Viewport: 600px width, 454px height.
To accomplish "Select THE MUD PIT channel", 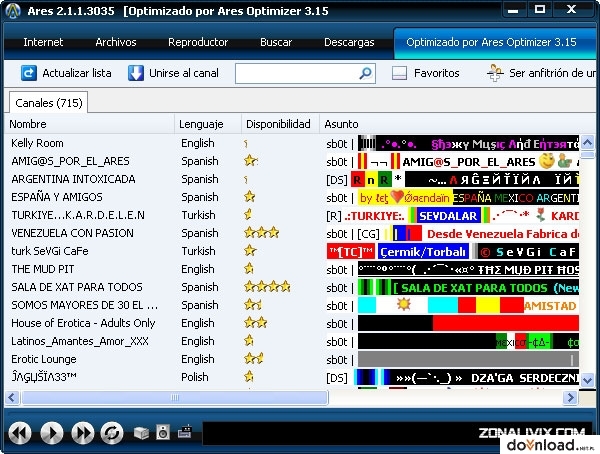I will point(42,269).
